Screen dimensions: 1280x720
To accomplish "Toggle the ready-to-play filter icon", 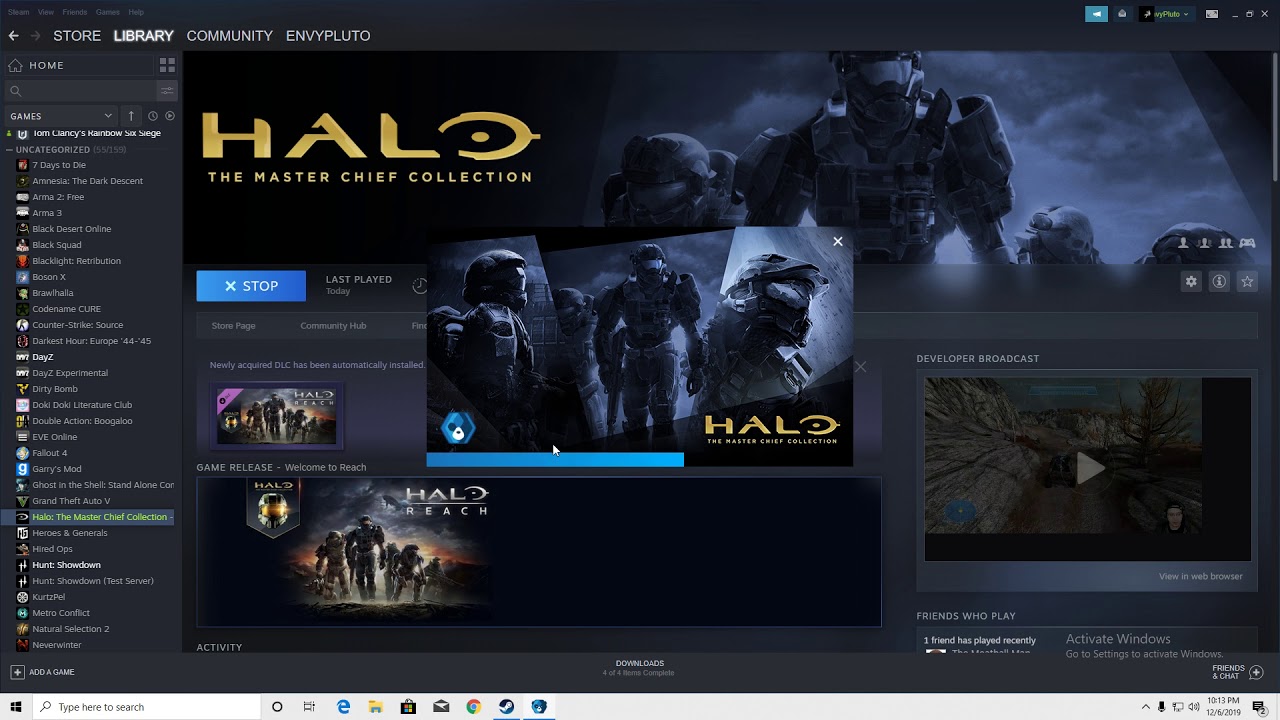I will pyautogui.click(x=170, y=116).
